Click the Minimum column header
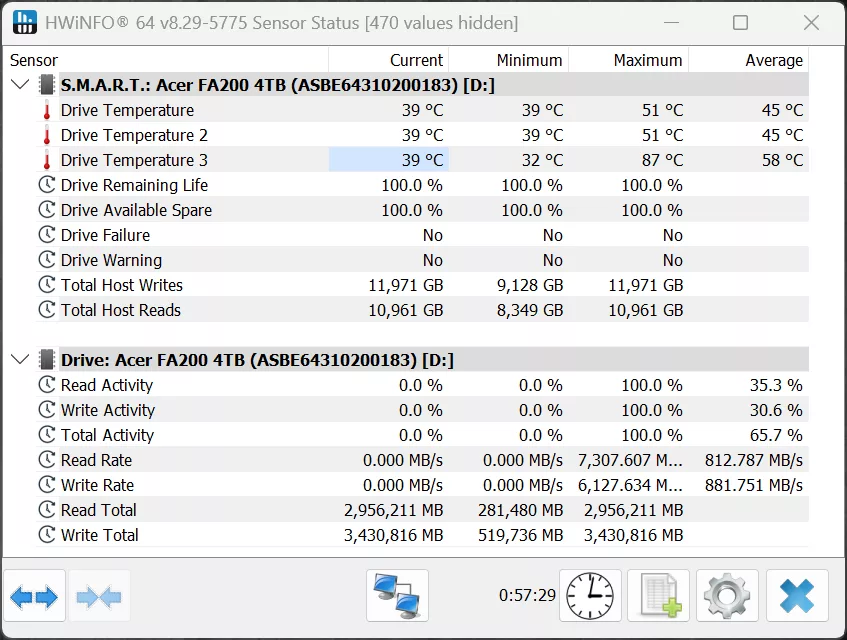847x640 pixels. pos(508,60)
